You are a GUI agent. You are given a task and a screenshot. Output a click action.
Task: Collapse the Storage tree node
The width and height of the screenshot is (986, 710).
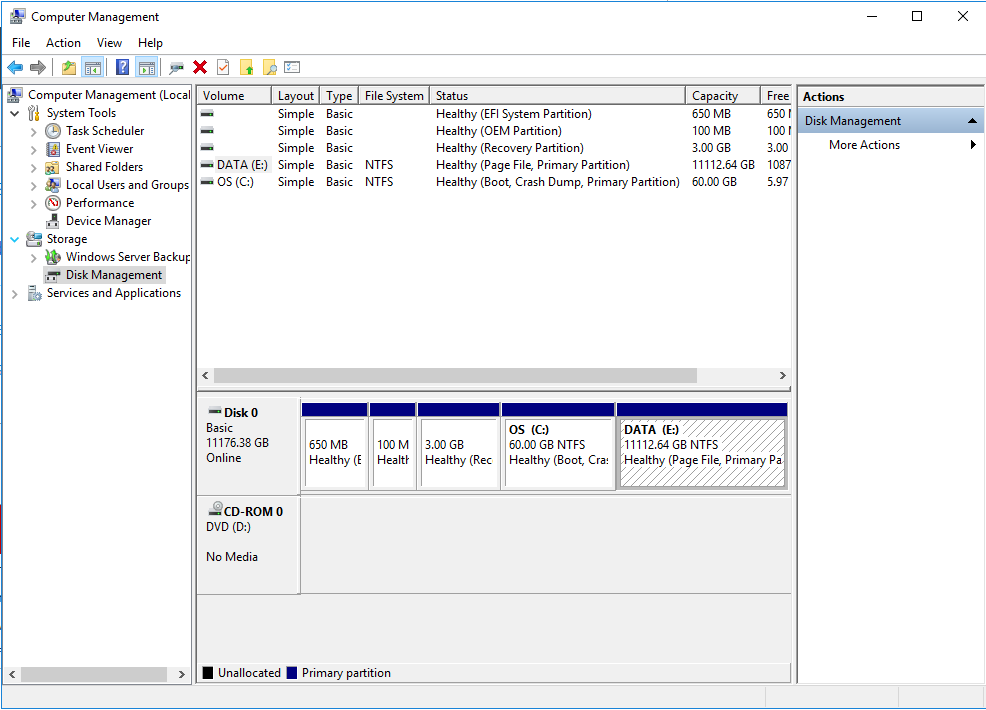(14, 240)
